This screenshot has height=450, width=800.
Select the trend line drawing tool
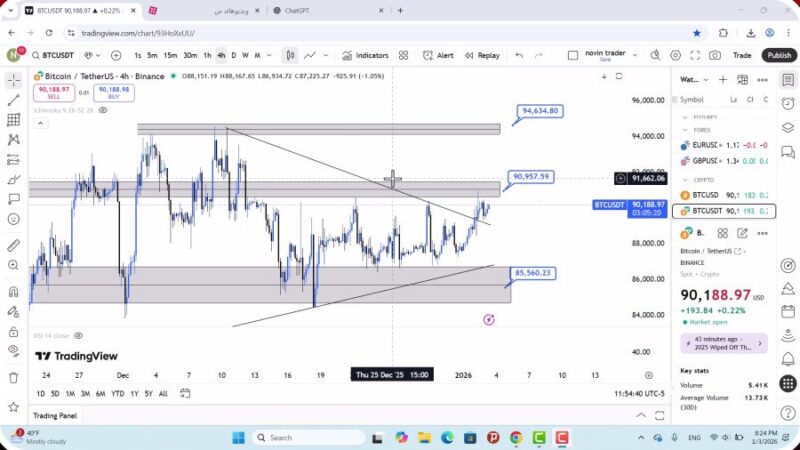[x=13, y=100]
